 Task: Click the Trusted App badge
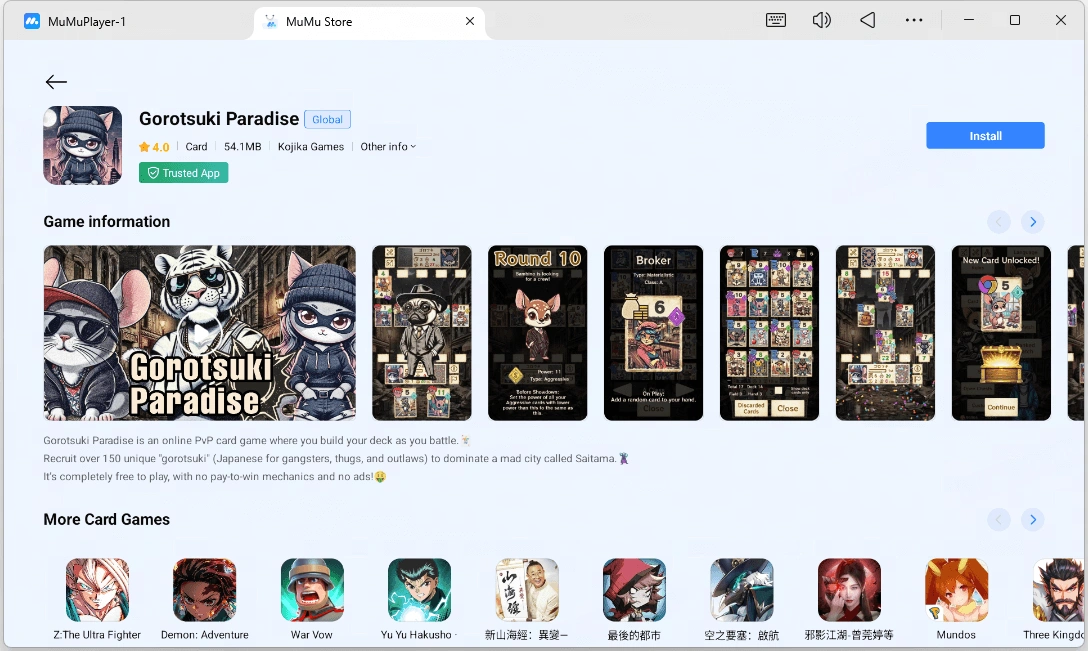183,173
